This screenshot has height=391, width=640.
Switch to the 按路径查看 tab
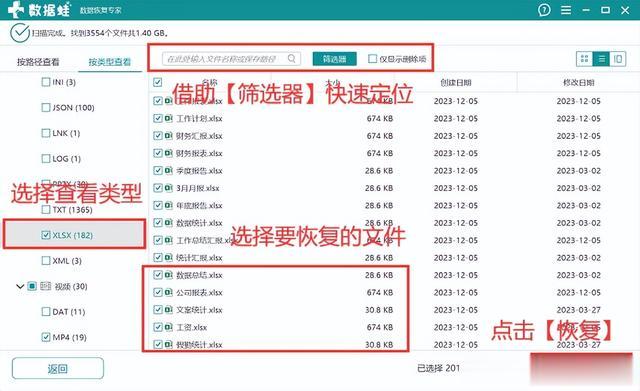click(38, 62)
